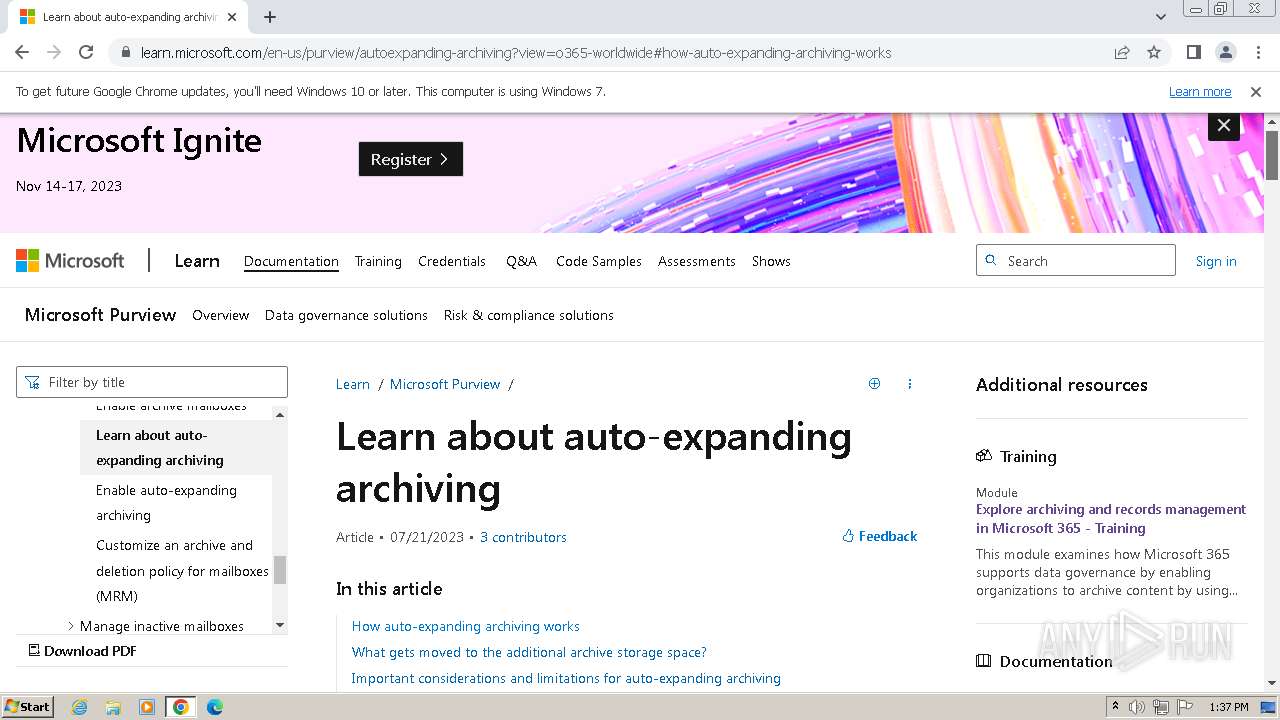Viewport: 1280px width, 720px height.
Task: Click the add to collection plus icon
Action: (874, 383)
